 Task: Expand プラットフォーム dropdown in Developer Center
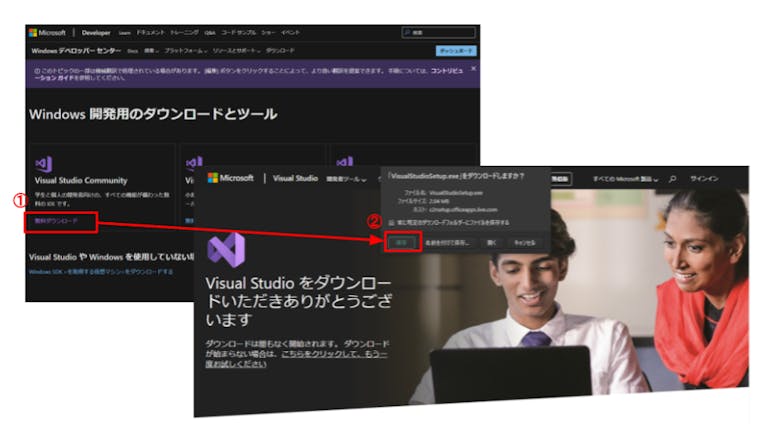tap(186, 51)
